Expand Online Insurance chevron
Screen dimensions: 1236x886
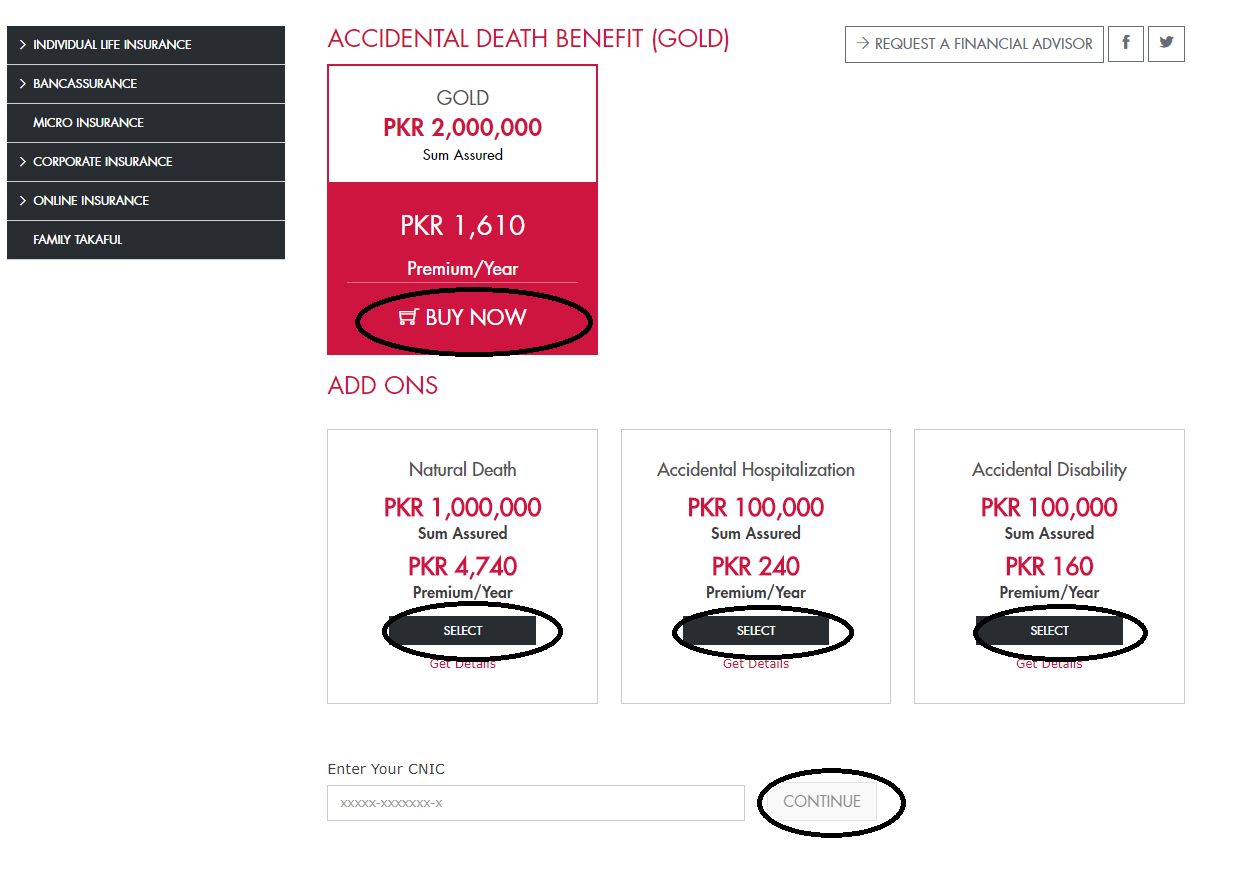coord(22,201)
